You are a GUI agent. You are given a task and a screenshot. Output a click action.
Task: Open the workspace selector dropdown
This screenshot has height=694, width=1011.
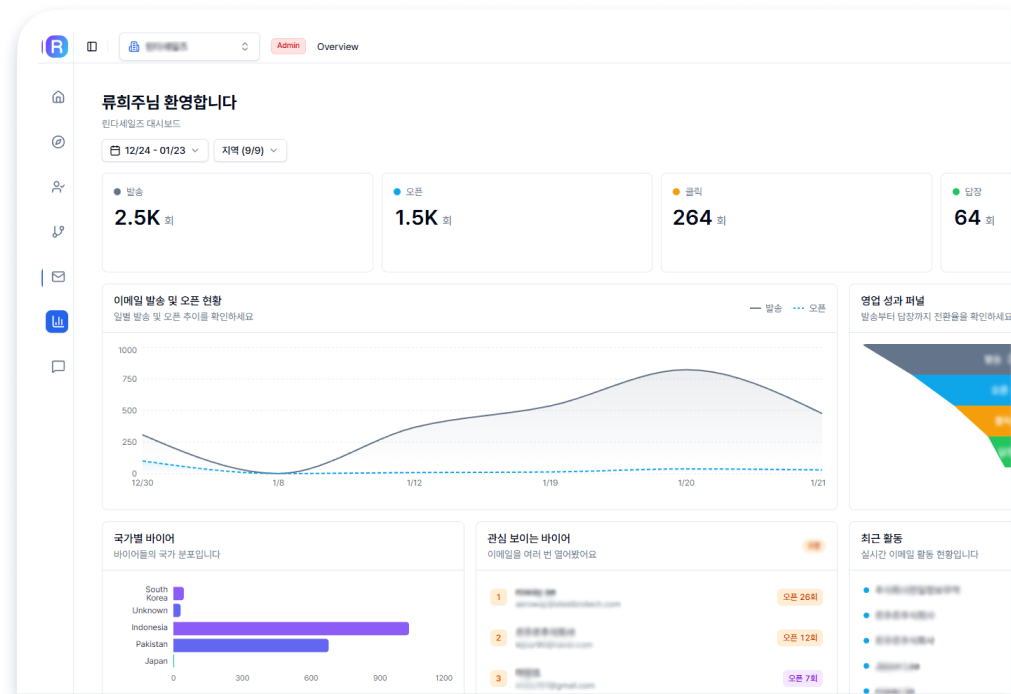[x=189, y=46]
